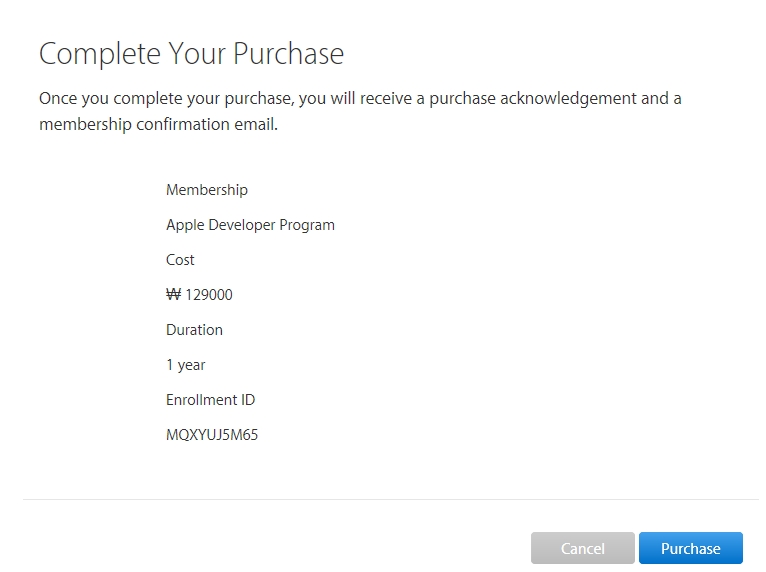Click the word Developer in membership value
This screenshot has height=572, width=766.
[242, 225]
